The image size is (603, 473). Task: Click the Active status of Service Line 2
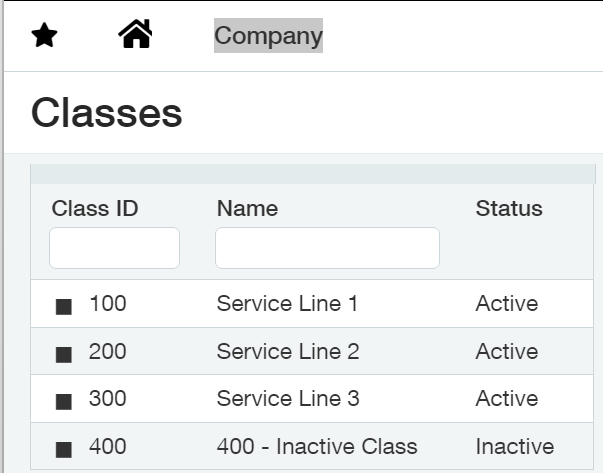507,351
